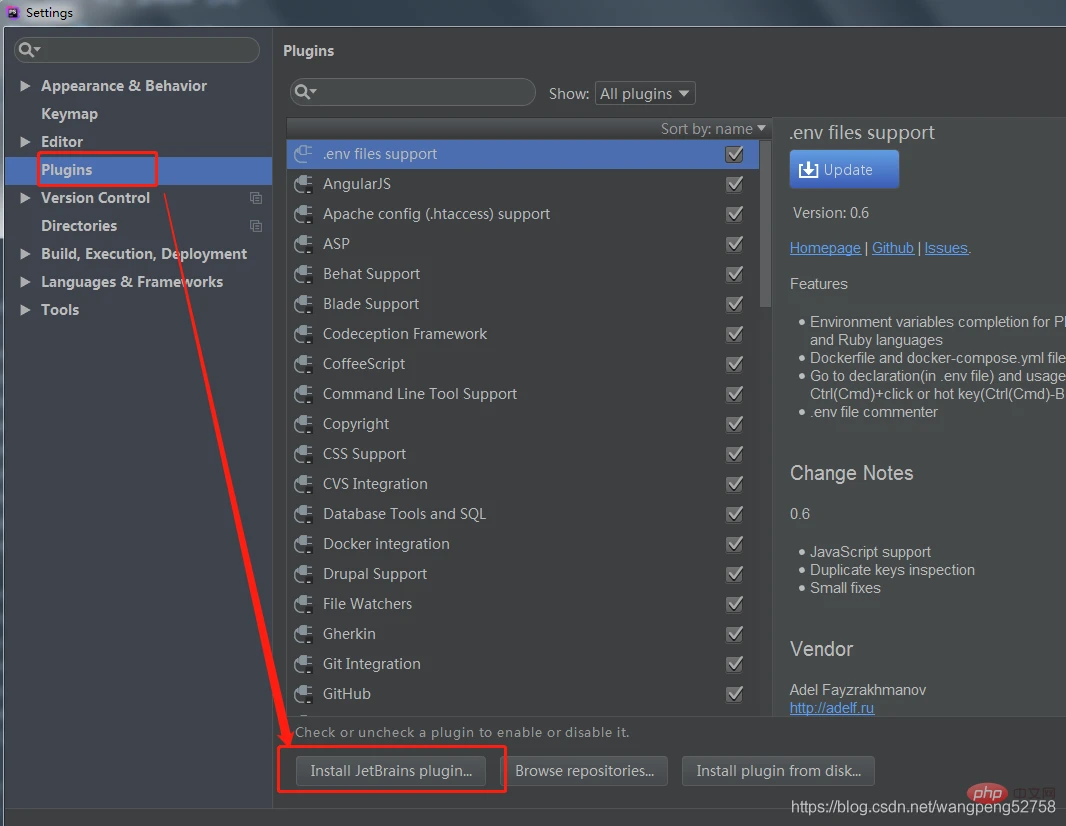Disable the Apache config (.htaccess) support checkbox
This screenshot has width=1066, height=826.
735,214
